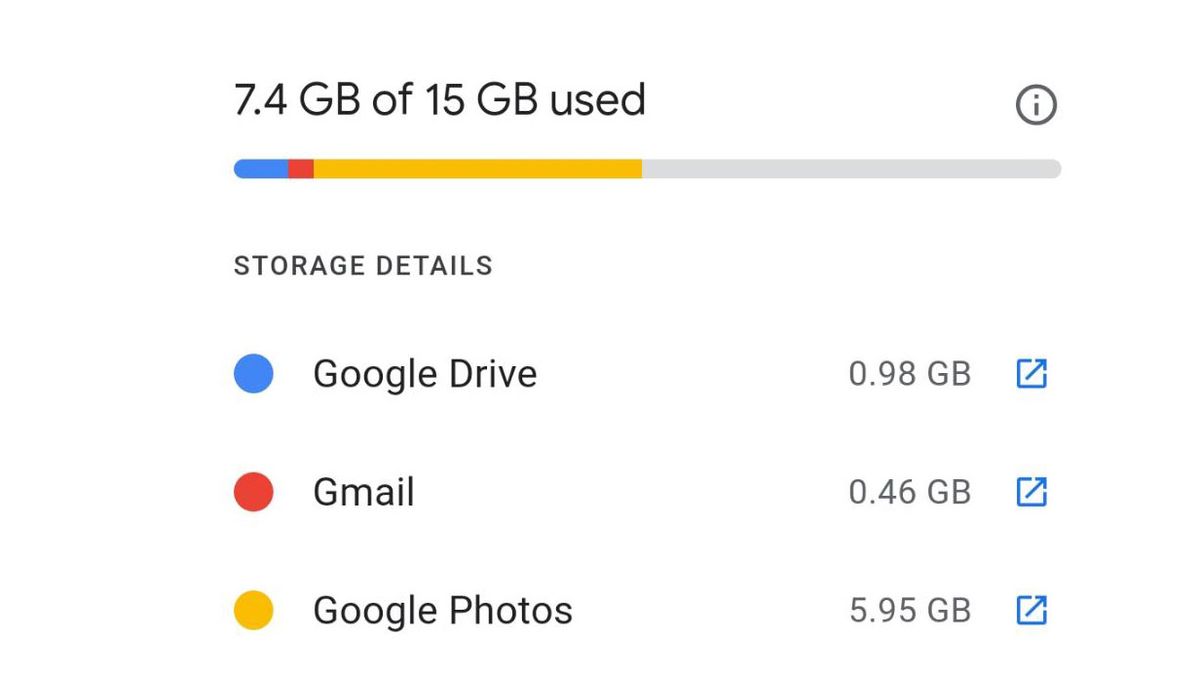The image size is (1200, 675).
Task: Select the Google Drive row
Action: (x=600, y=373)
